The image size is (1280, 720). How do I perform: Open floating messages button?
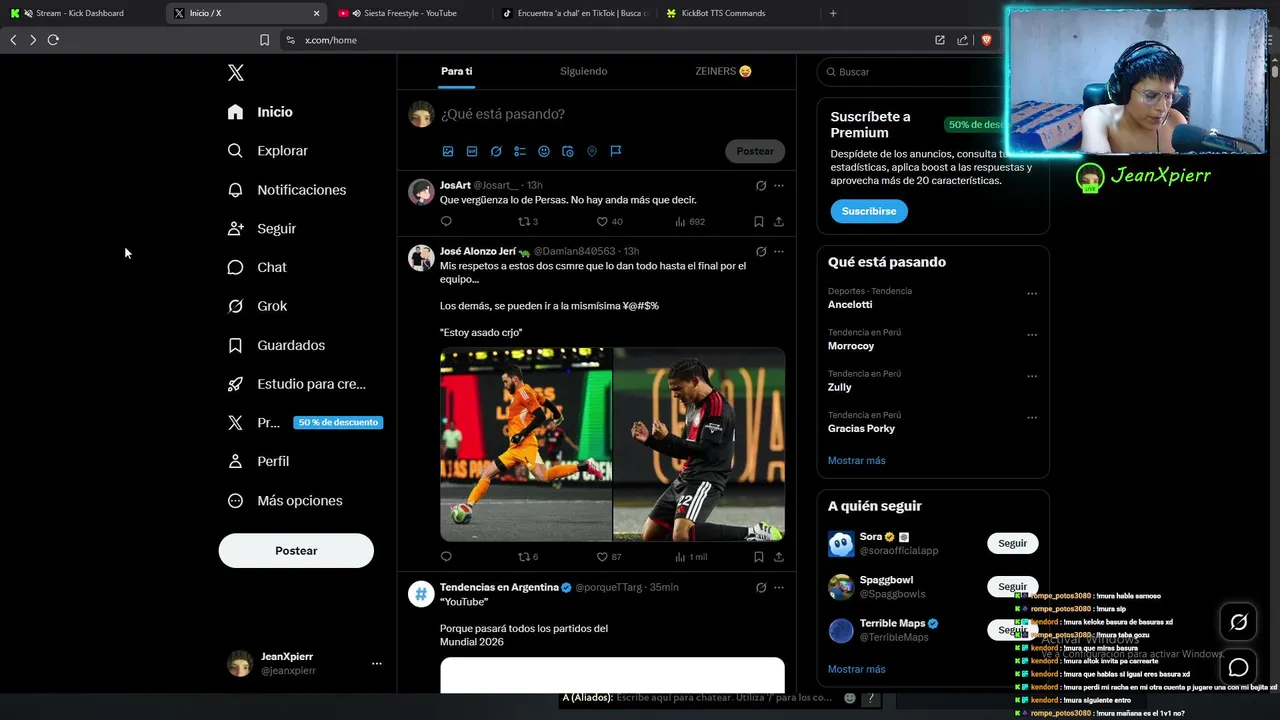tap(1238, 667)
